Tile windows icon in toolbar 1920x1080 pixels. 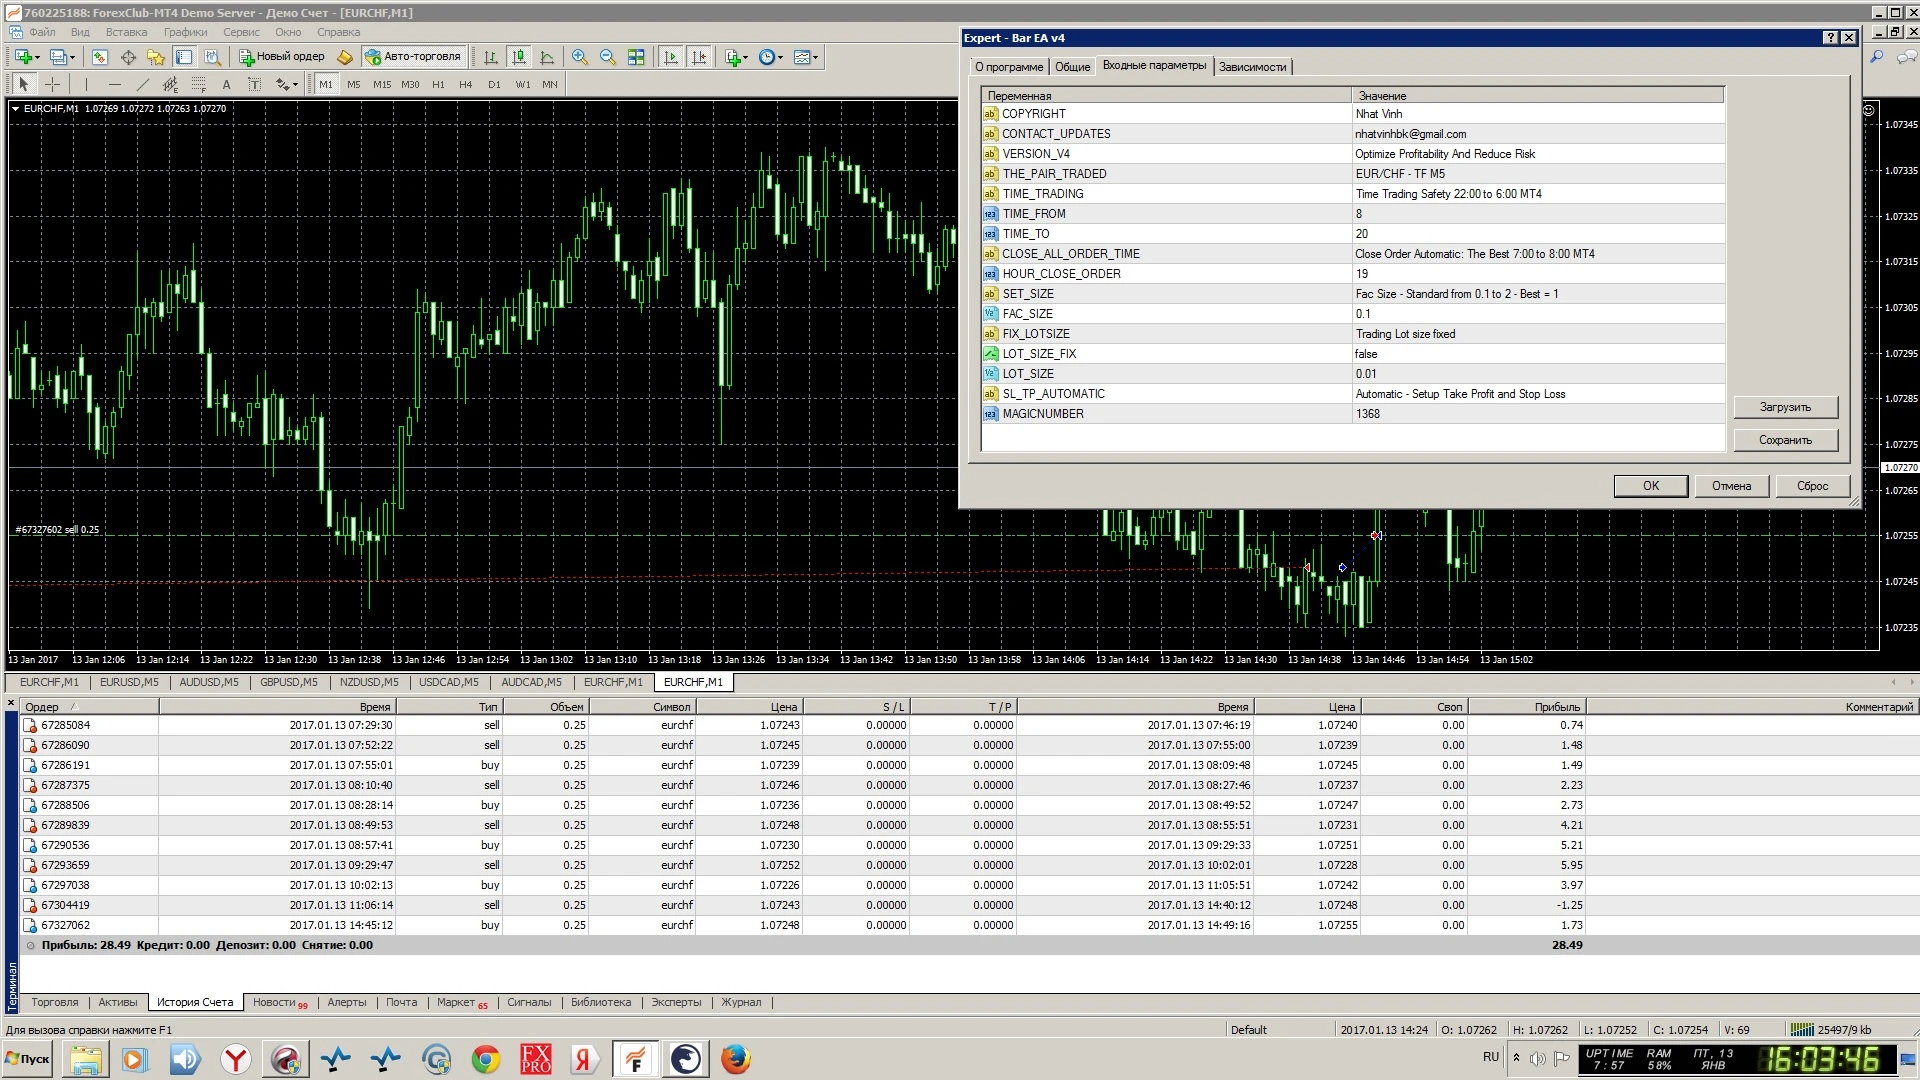[x=636, y=57]
